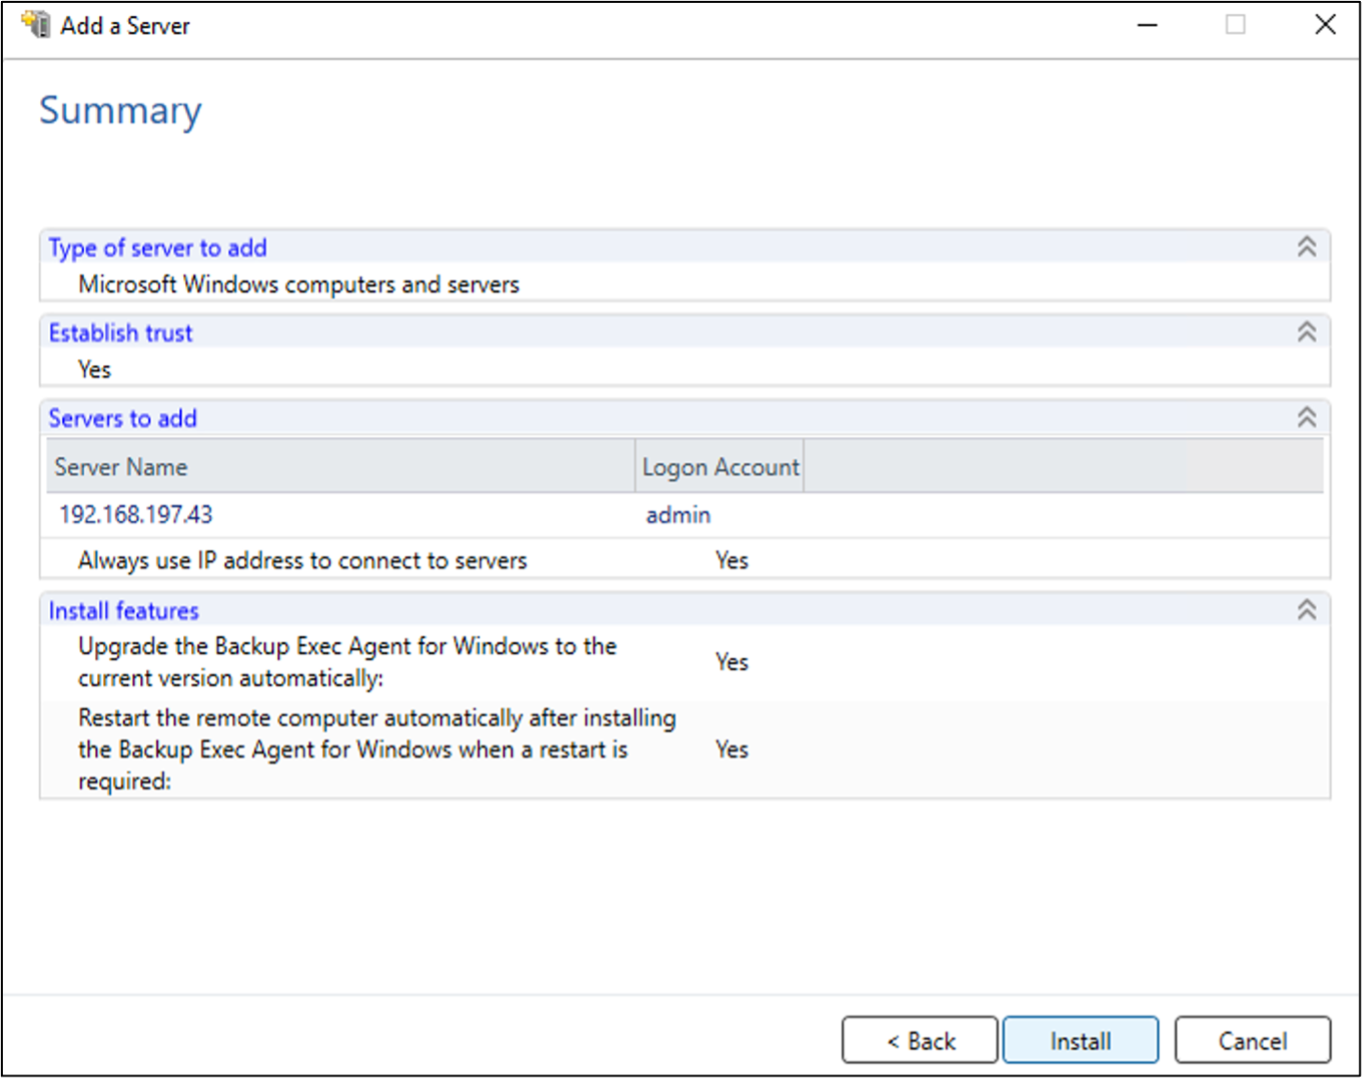Collapse the Establish trust section
Image resolution: width=1365 pixels, height=1081 pixels.
tap(1306, 332)
